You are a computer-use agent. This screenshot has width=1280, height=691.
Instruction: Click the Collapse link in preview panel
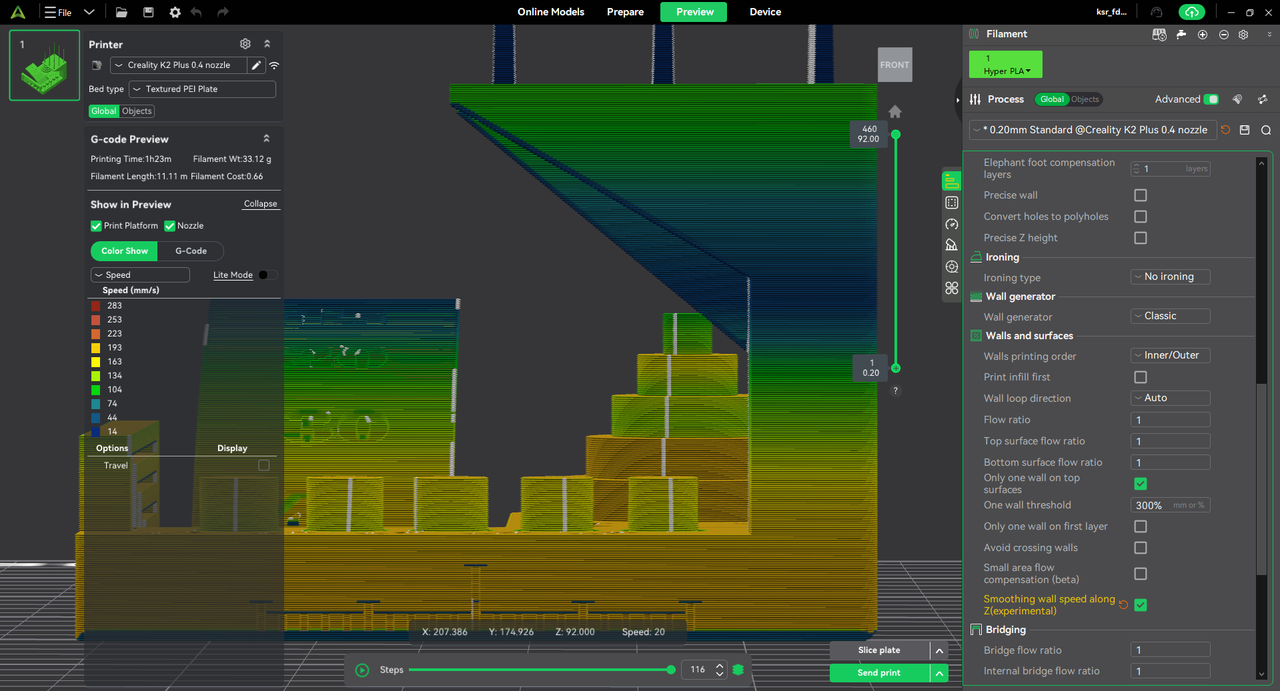[x=260, y=204]
